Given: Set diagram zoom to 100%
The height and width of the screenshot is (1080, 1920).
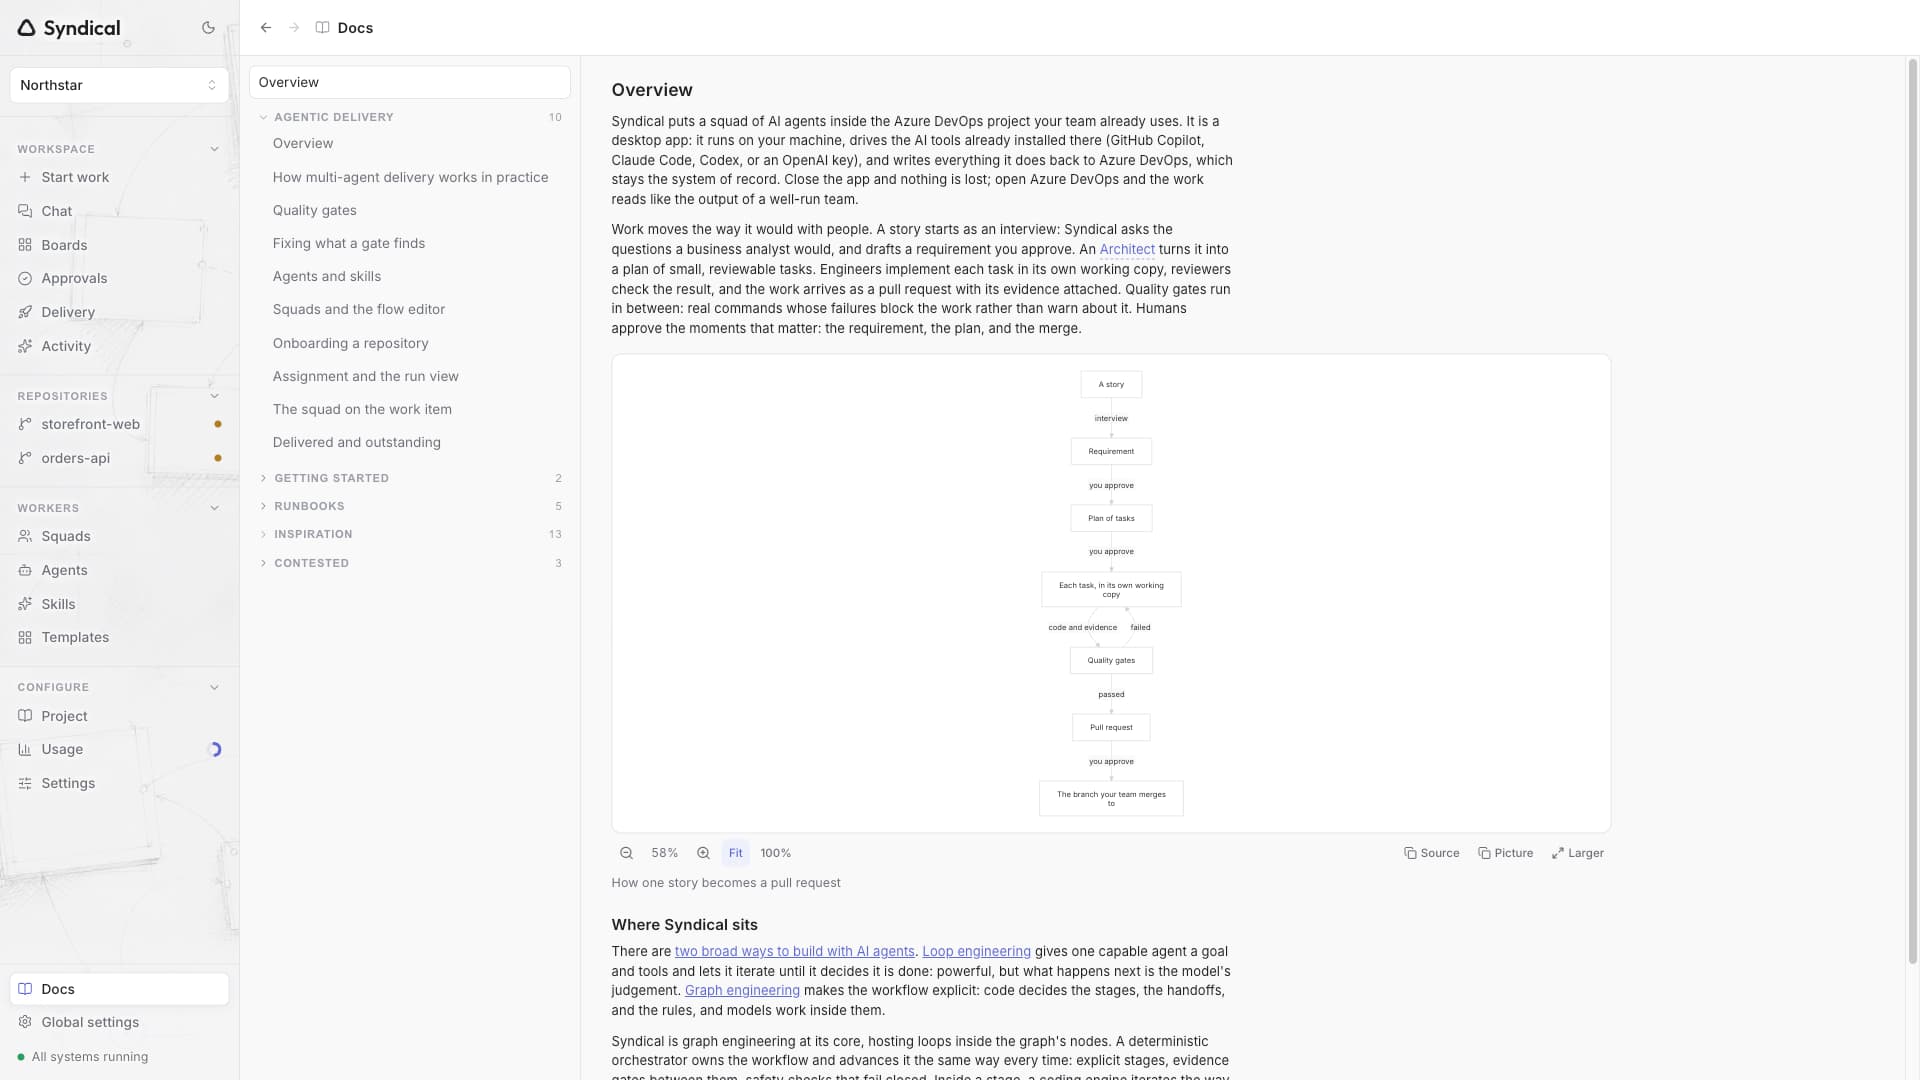Looking at the screenshot, I should [x=776, y=853].
